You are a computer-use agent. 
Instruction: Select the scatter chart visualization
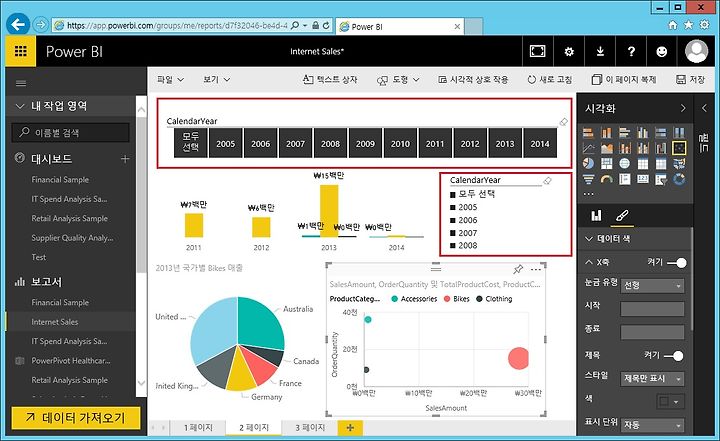(x=679, y=148)
